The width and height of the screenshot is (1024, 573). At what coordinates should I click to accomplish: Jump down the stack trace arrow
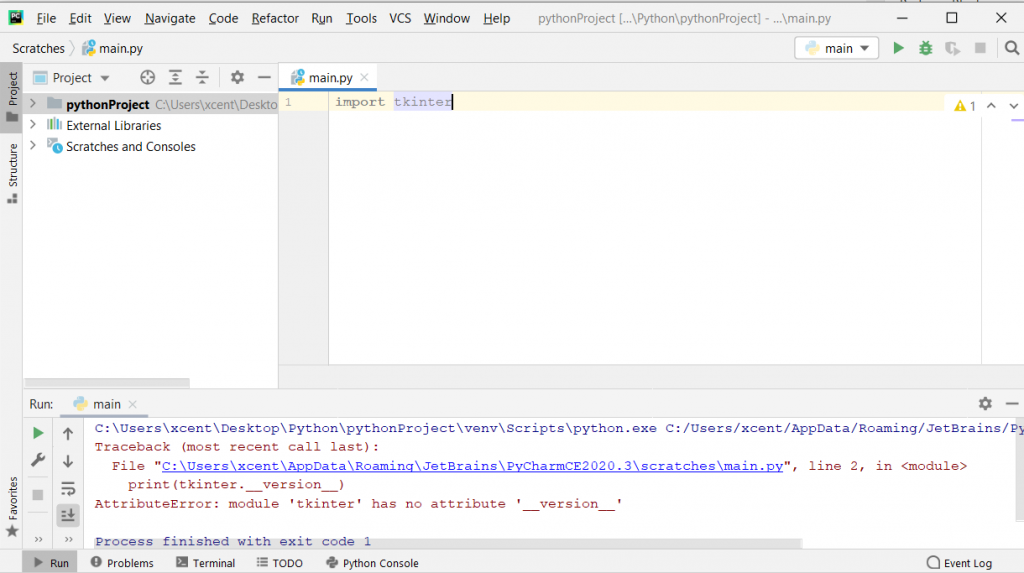click(68, 461)
